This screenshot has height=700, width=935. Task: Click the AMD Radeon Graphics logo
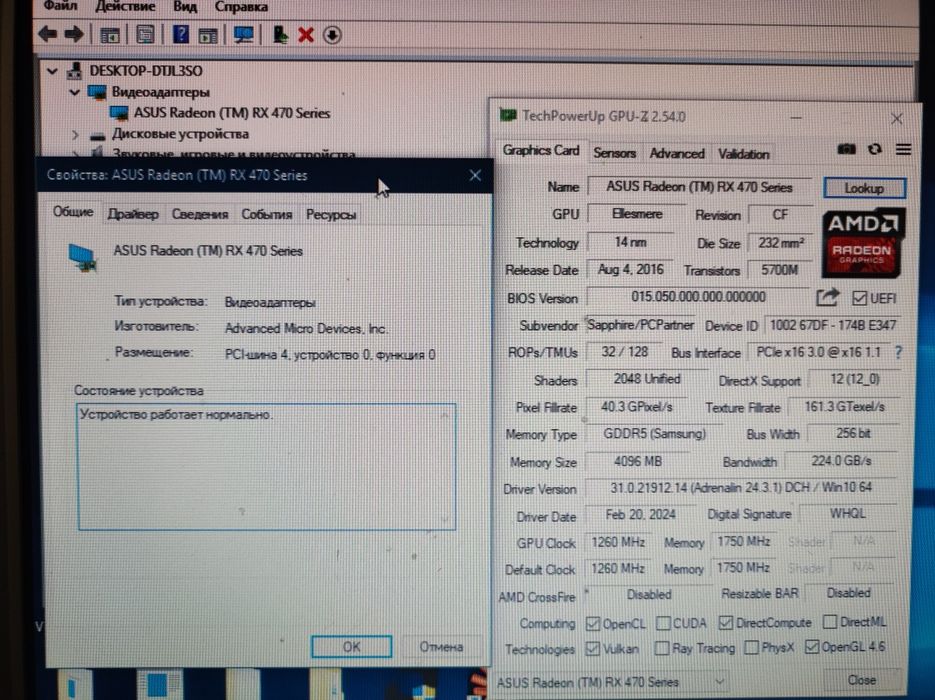tap(863, 243)
